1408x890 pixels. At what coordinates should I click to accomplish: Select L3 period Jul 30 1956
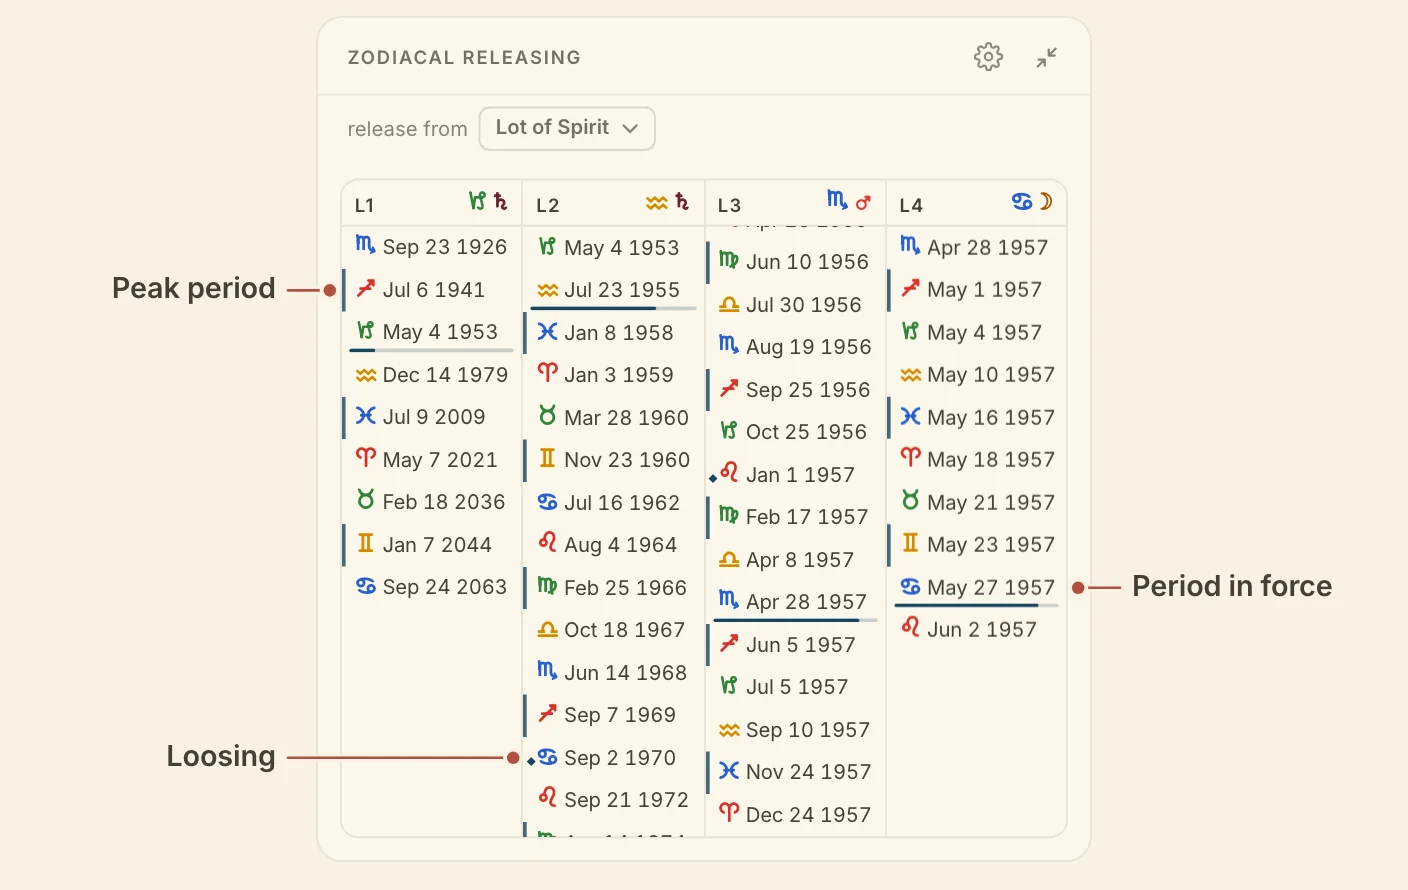(x=796, y=305)
